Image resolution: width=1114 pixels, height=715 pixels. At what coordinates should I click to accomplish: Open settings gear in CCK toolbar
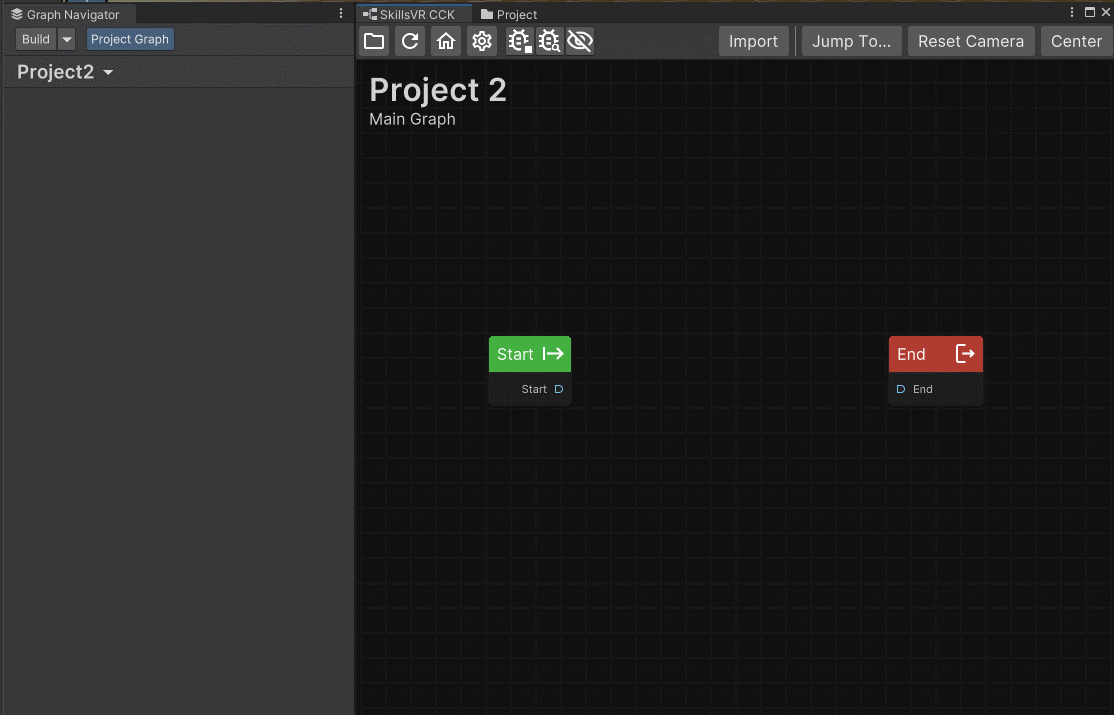(x=482, y=41)
